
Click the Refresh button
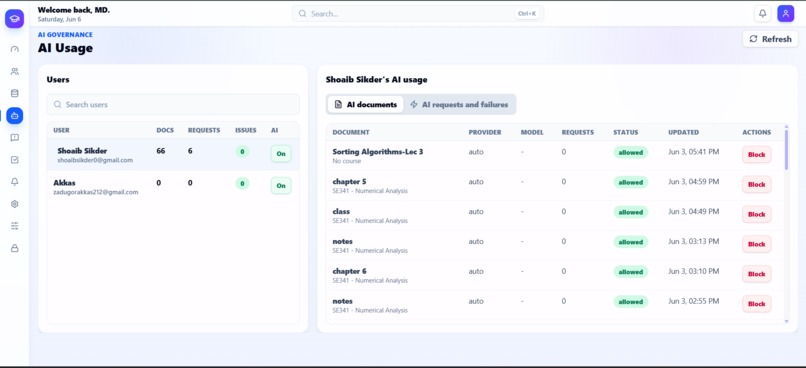(x=770, y=39)
